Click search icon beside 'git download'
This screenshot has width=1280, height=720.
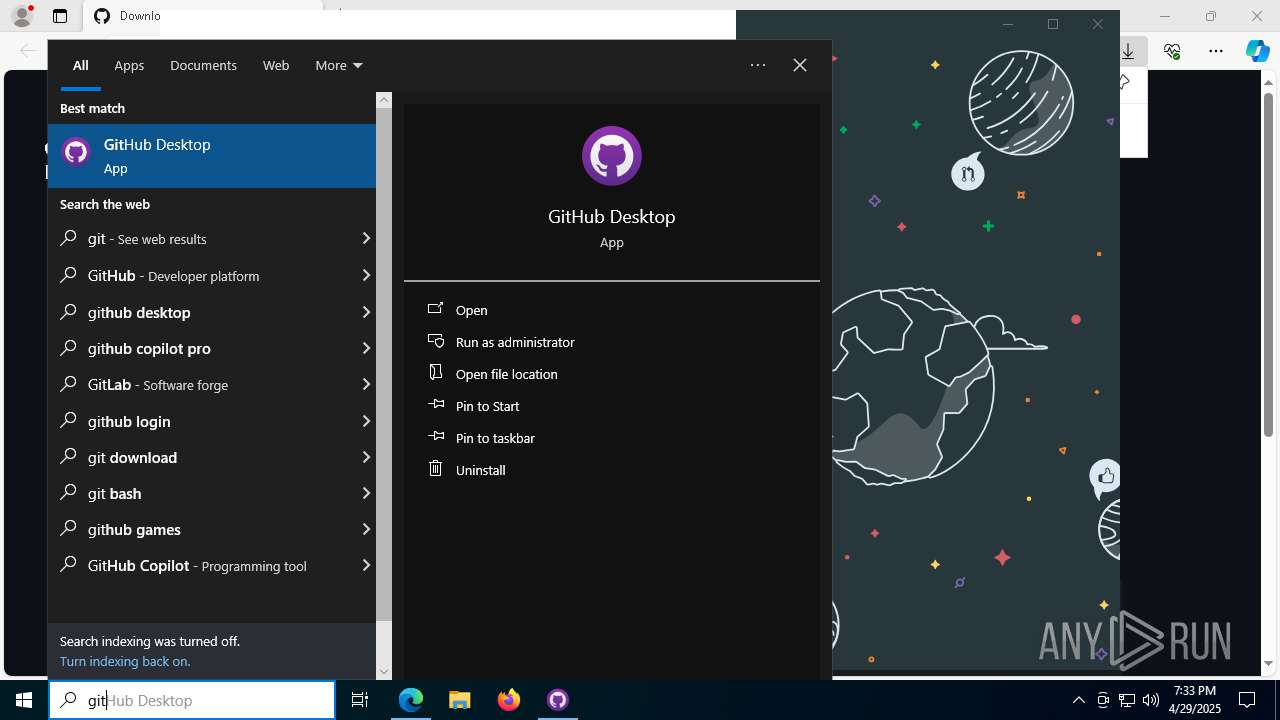click(68, 456)
